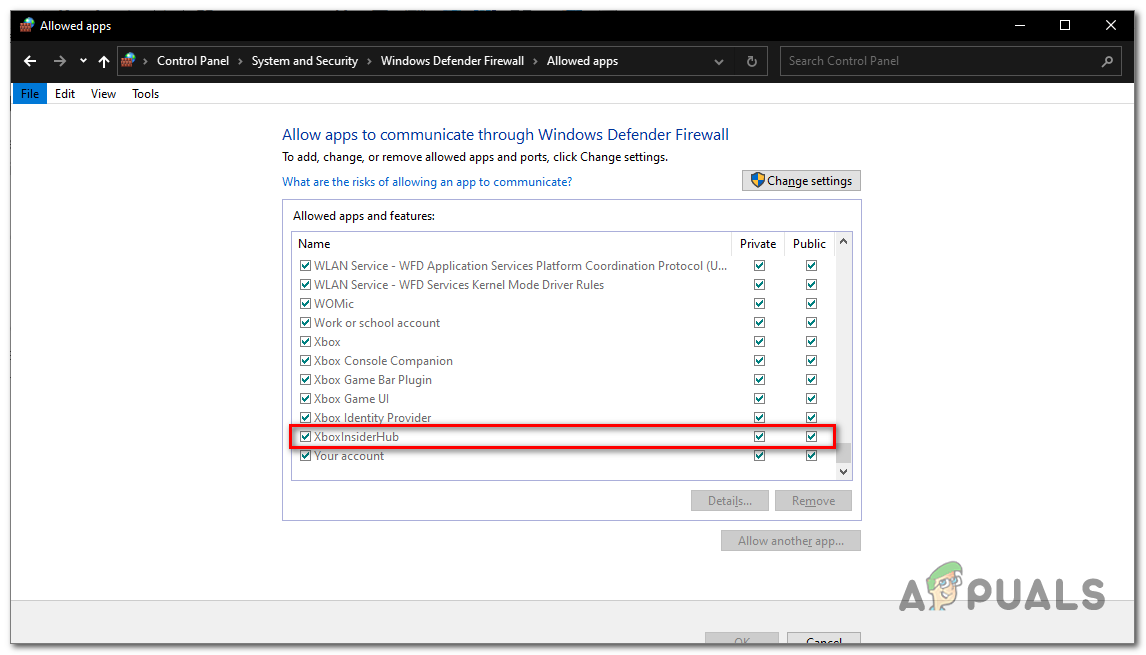1146x655 pixels.
Task: Click the search magnifier icon
Action: pos(1107,61)
